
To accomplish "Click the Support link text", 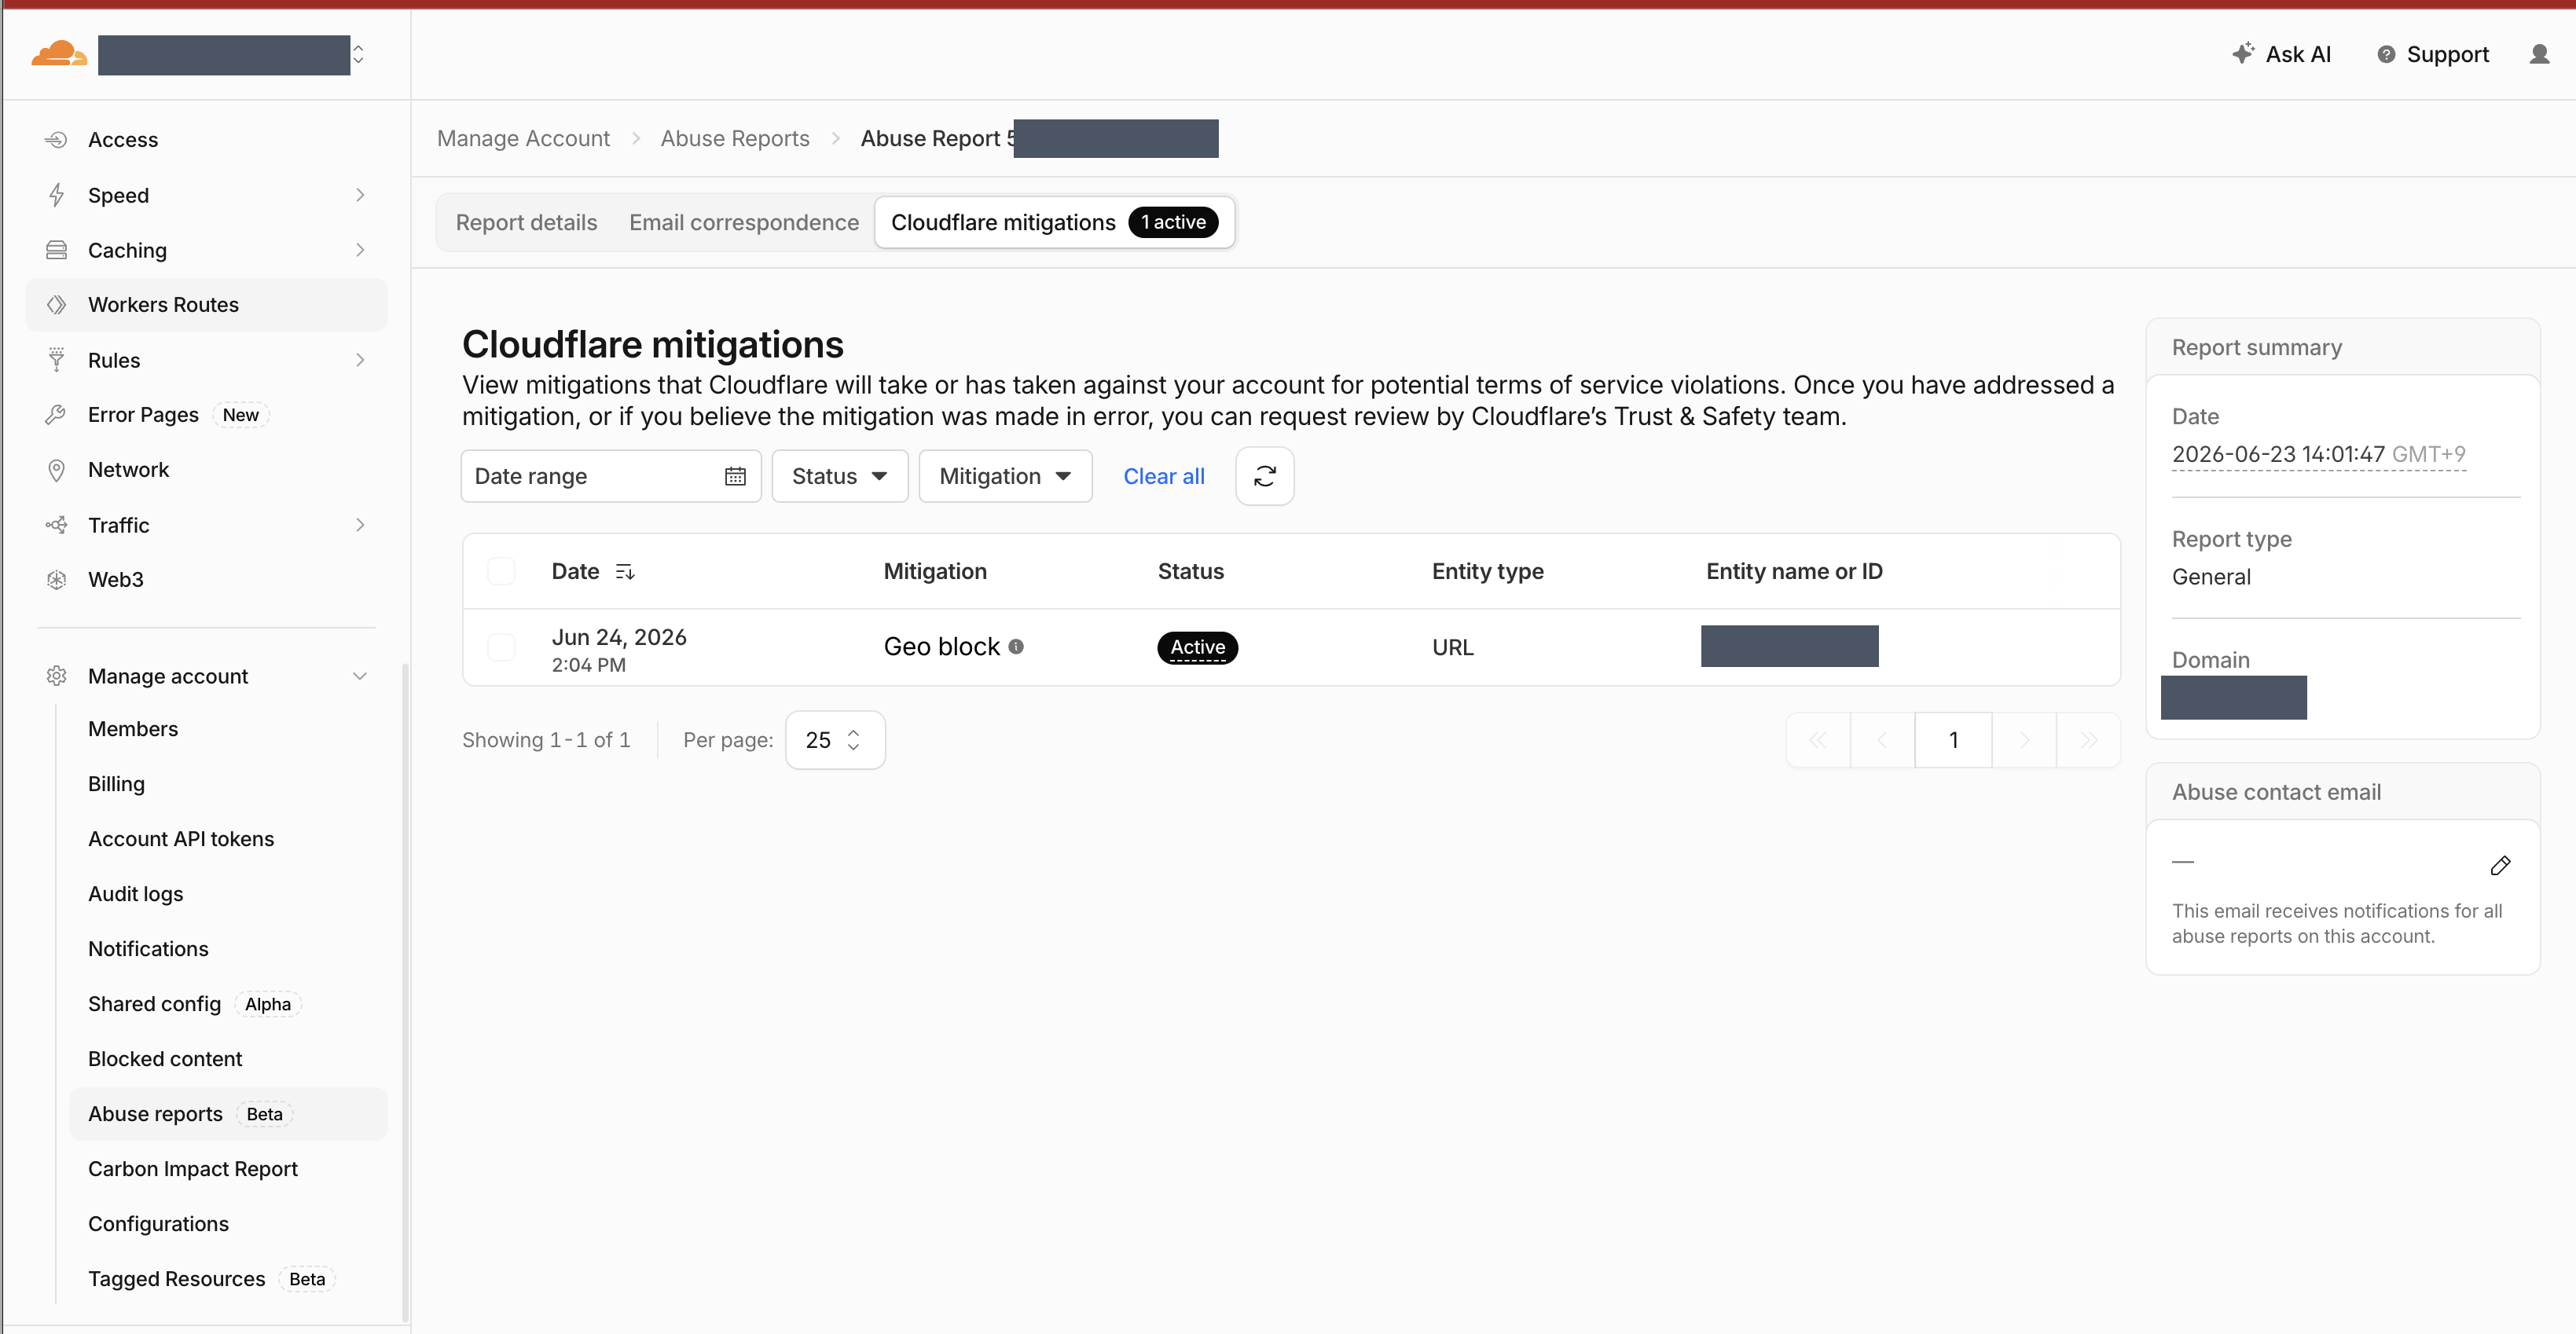I will click(x=2447, y=54).
